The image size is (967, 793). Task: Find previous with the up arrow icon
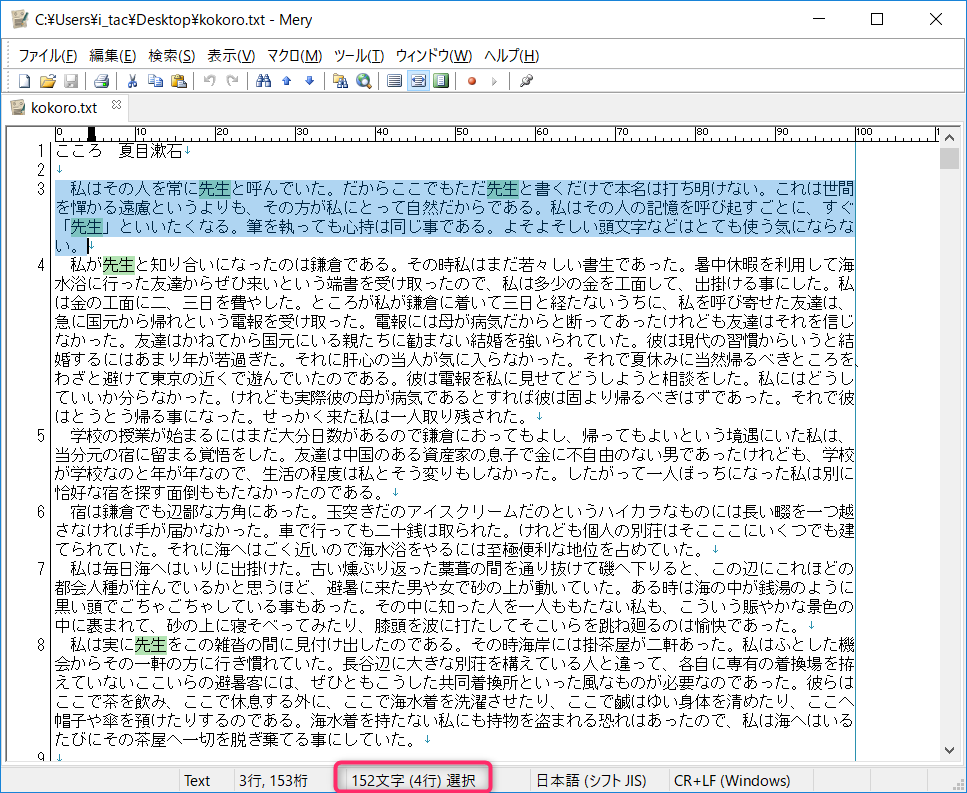[x=287, y=81]
